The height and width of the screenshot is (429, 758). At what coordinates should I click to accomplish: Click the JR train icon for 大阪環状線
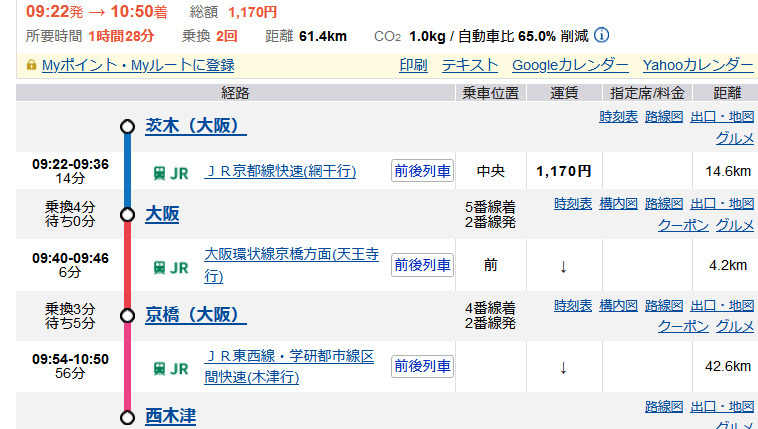159,267
